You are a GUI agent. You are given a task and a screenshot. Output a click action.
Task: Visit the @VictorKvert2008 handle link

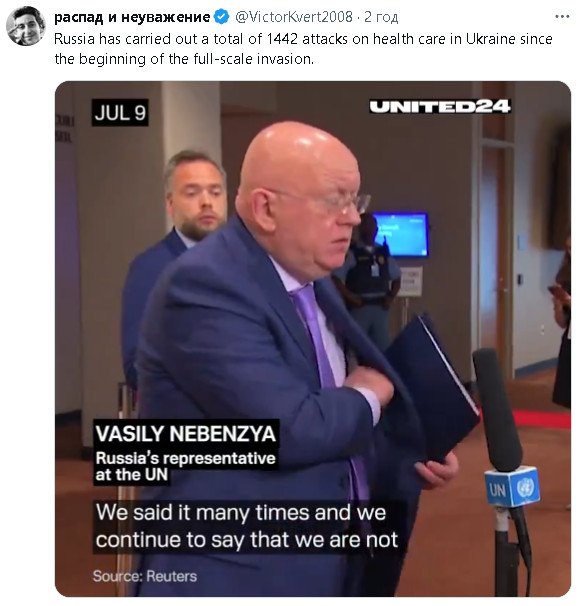pyautogui.click(x=294, y=17)
